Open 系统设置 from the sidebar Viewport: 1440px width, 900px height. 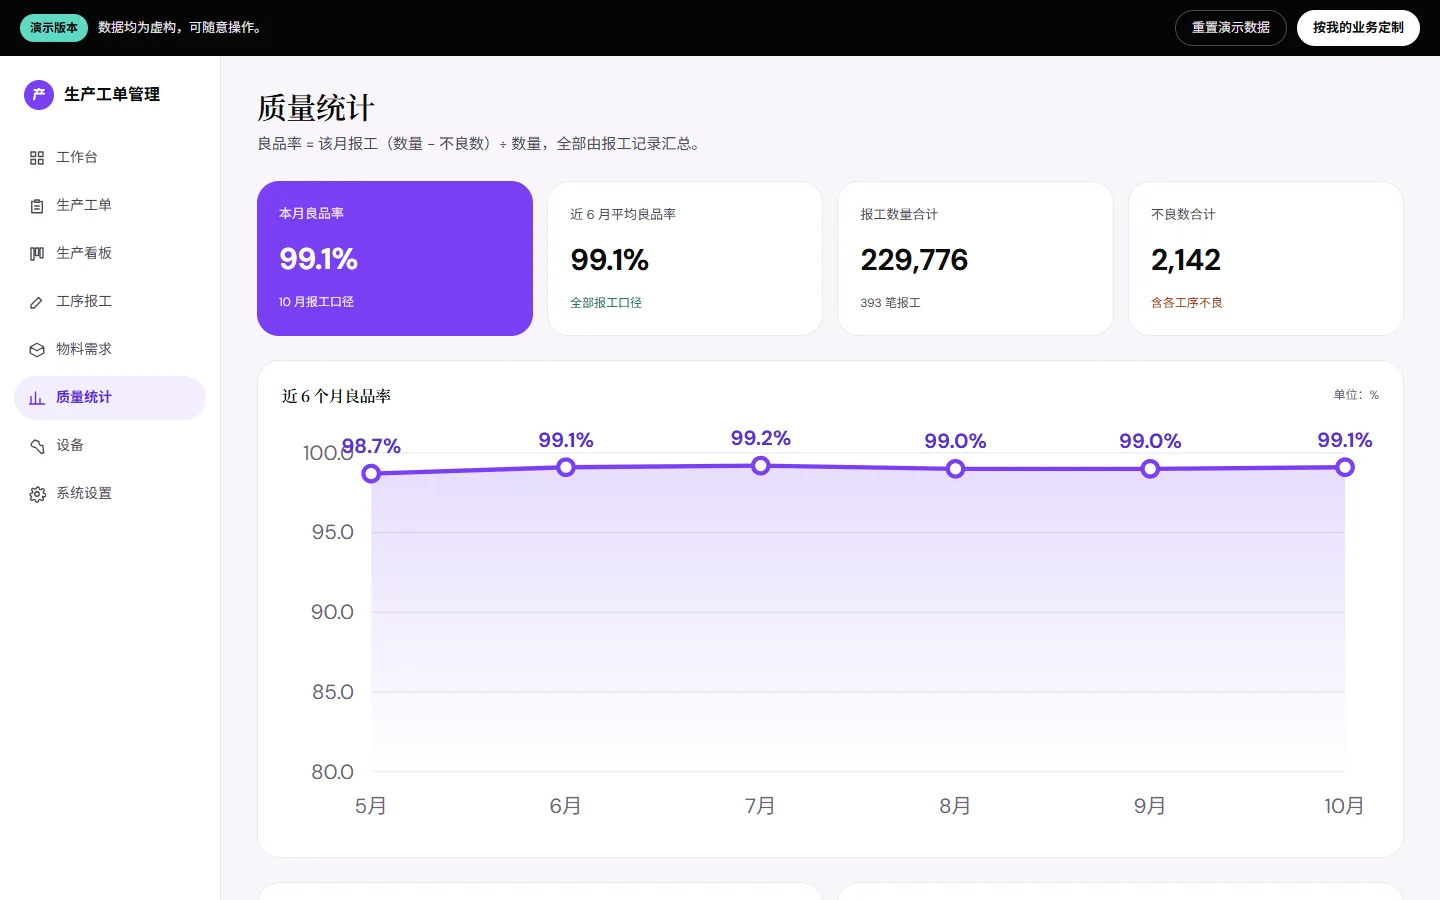(110, 494)
